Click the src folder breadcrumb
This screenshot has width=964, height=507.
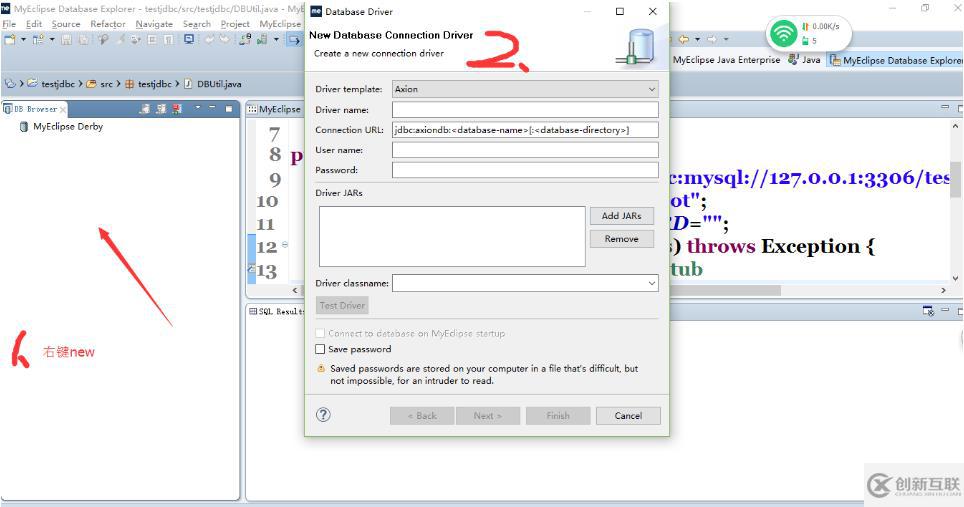[100, 84]
